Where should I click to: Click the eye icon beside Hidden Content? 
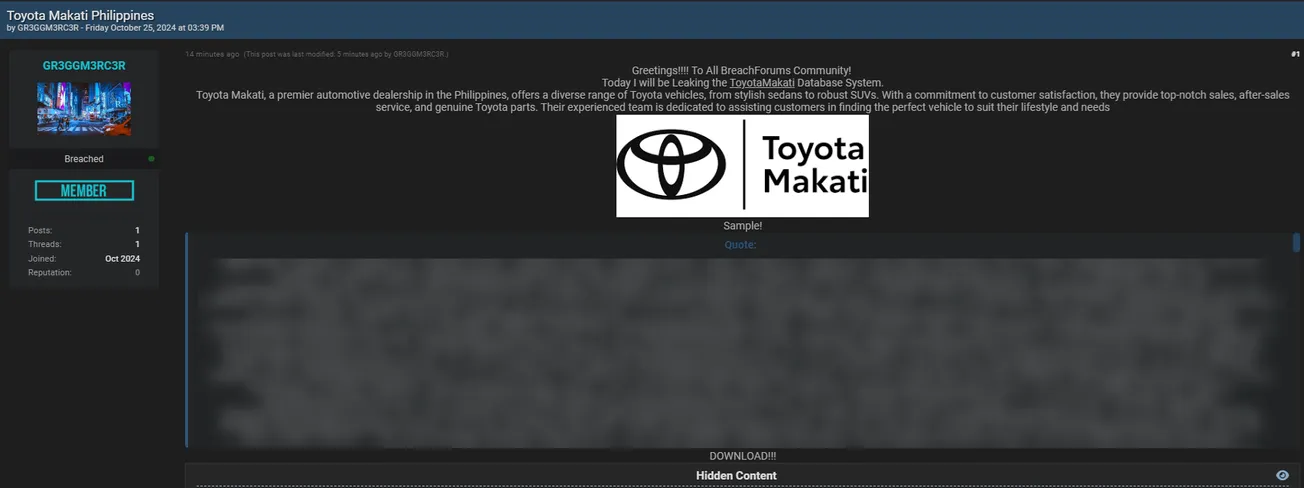pyautogui.click(x=1282, y=476)
